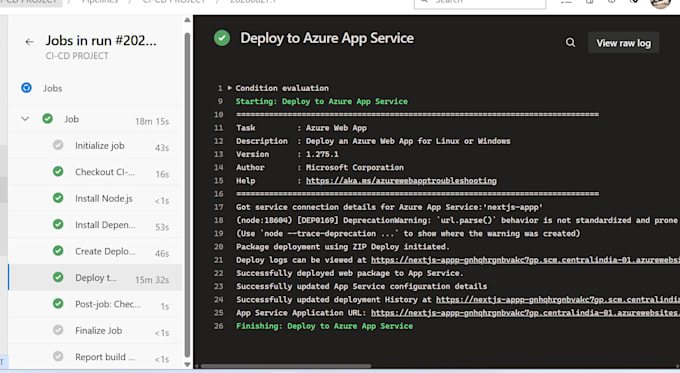Viewport: 680px width, 373px height.
Task: Select the Deploy t... step row
Action: click(x=95, y=278)
